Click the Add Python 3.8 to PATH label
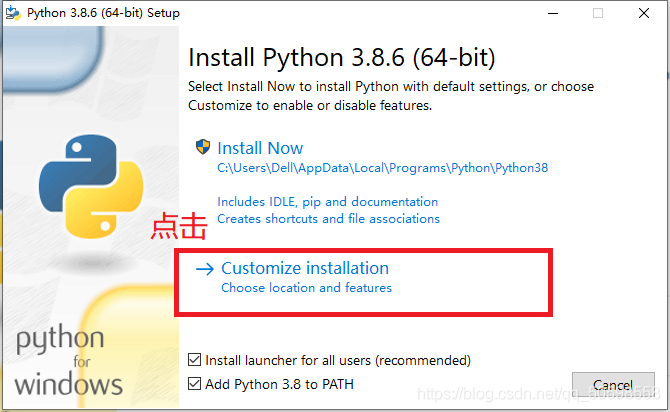Image resolution: width=670 pixels, height=412 pixels. pyautogui.click(x=279, y=384)
